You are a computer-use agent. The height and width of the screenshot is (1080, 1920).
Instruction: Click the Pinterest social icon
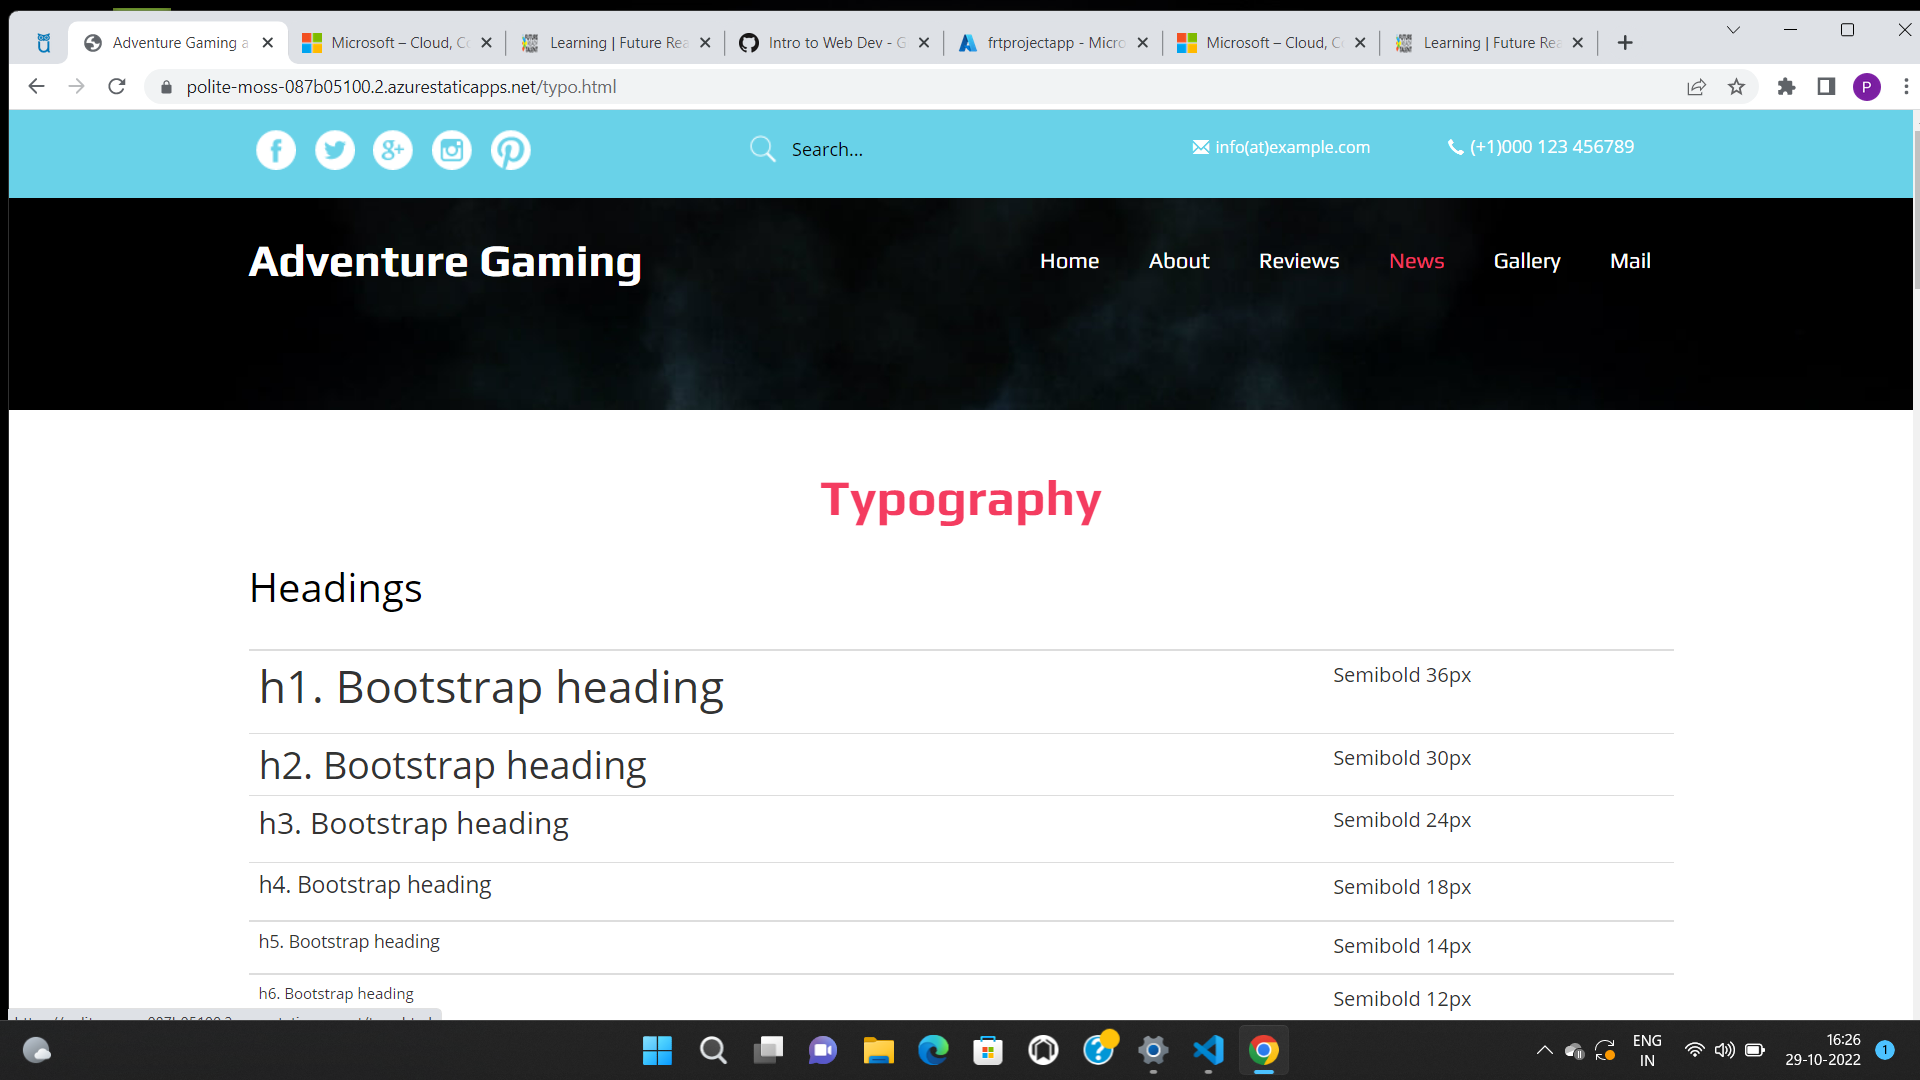(511, 150)
